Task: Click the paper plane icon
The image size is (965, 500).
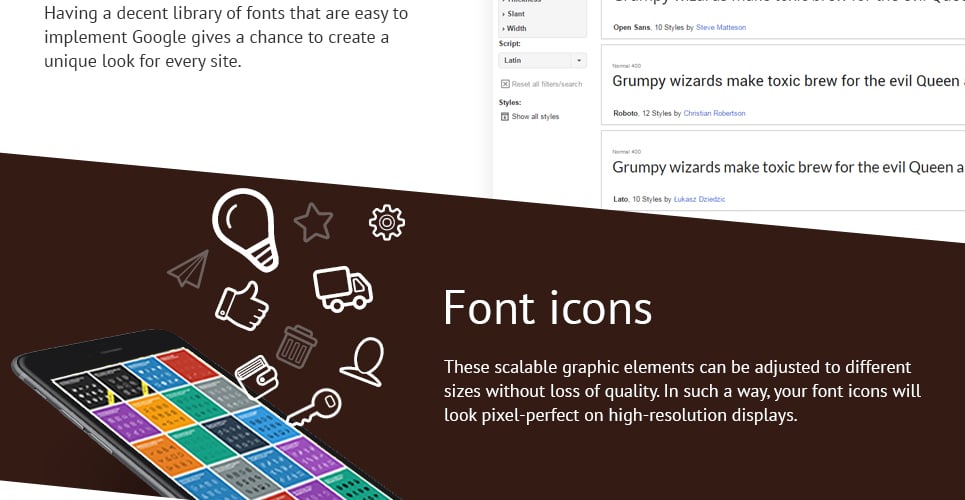Action: point(188,270)
